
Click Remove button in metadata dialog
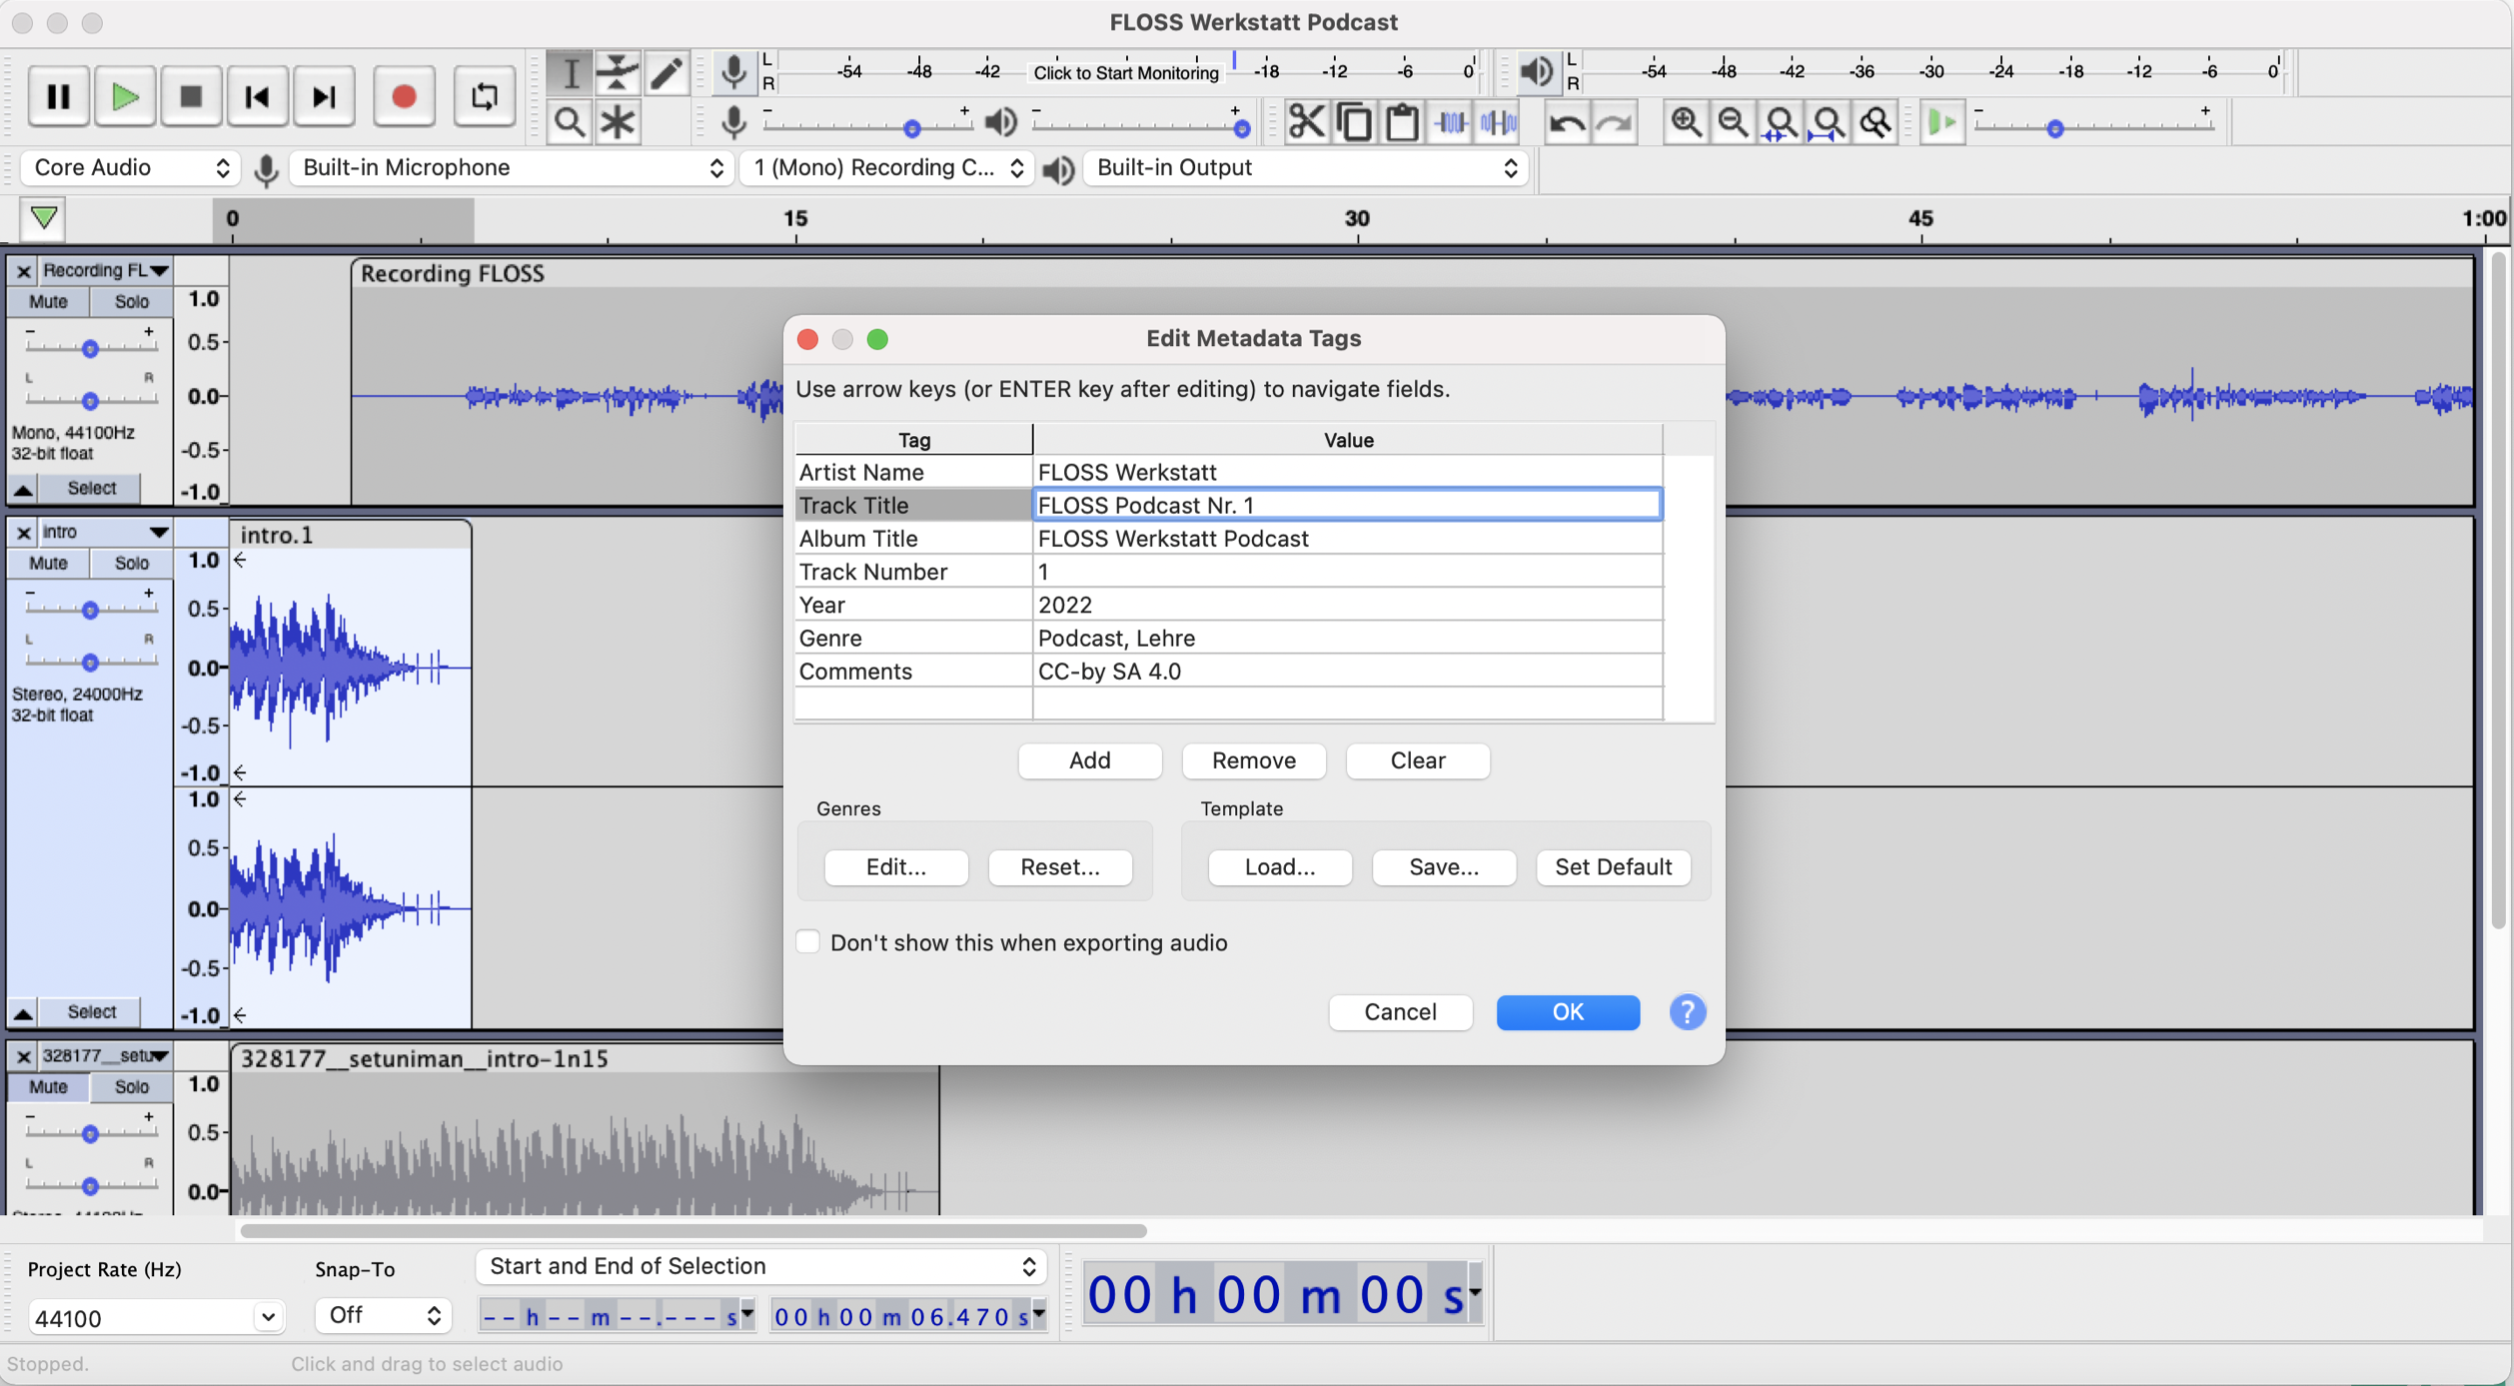tap(1253, 761)
